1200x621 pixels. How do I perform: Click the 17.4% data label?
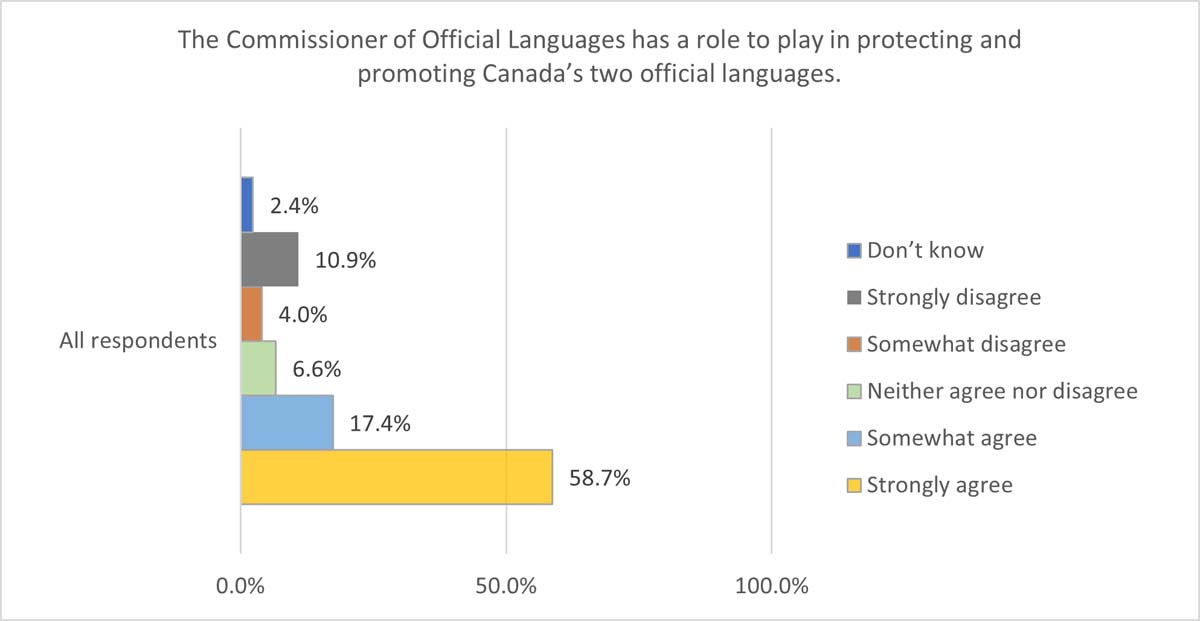pyautogui.click(x=381, y=424)
